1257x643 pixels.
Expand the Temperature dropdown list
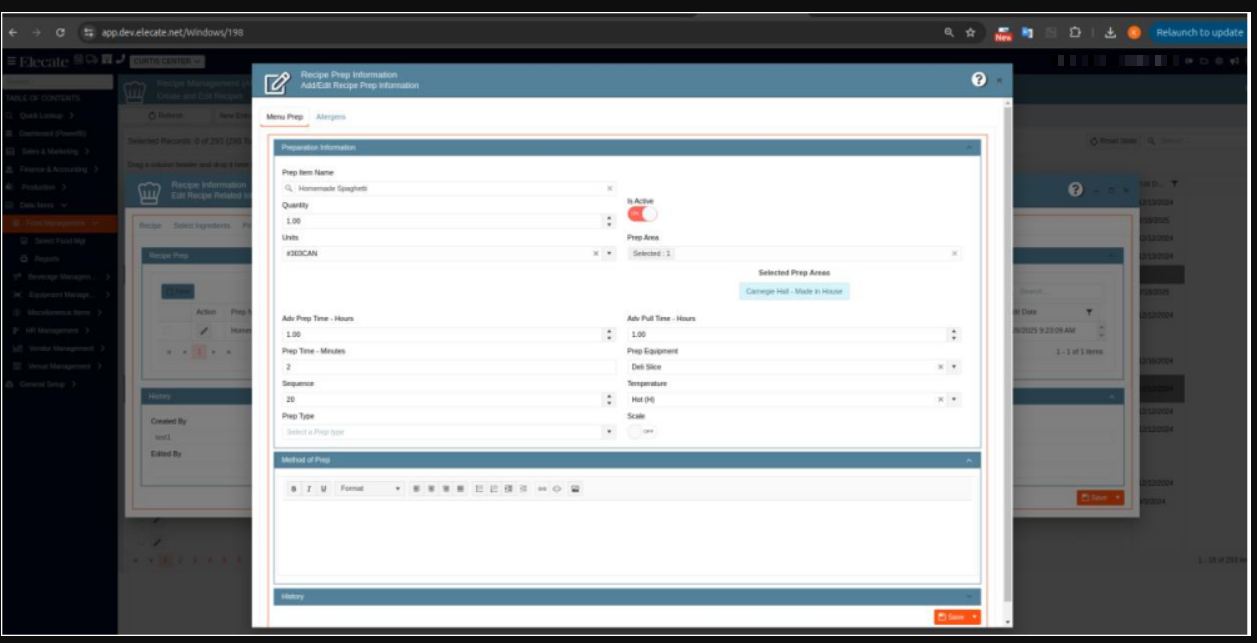pos(954,400)
